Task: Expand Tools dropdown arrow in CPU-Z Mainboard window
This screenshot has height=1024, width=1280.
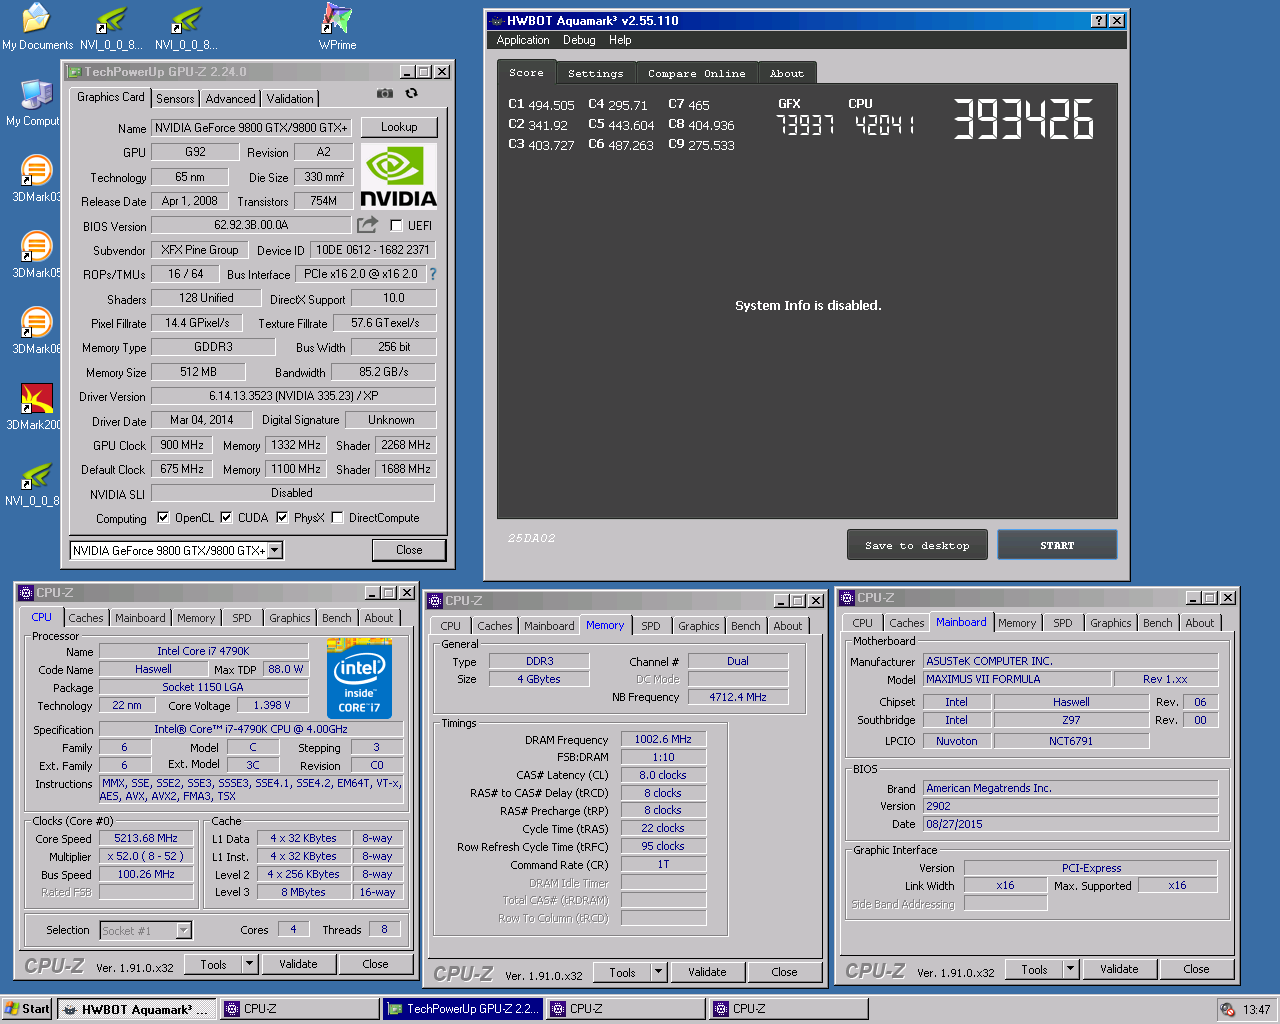Action: tap(1070, 969)
